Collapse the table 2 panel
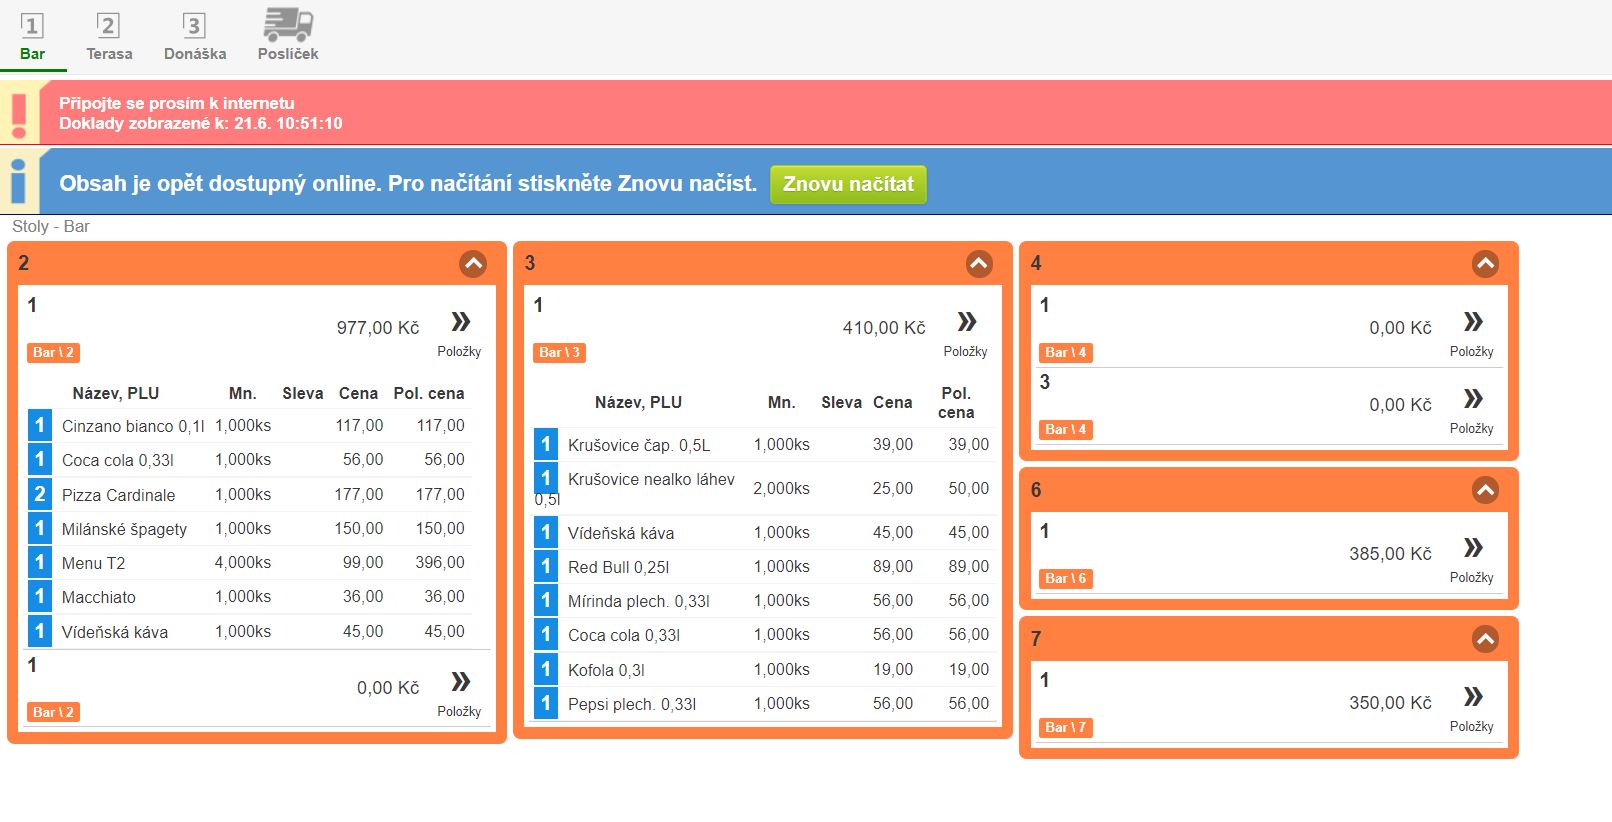The image size is (1612, 822). click(x=473, y=264)
